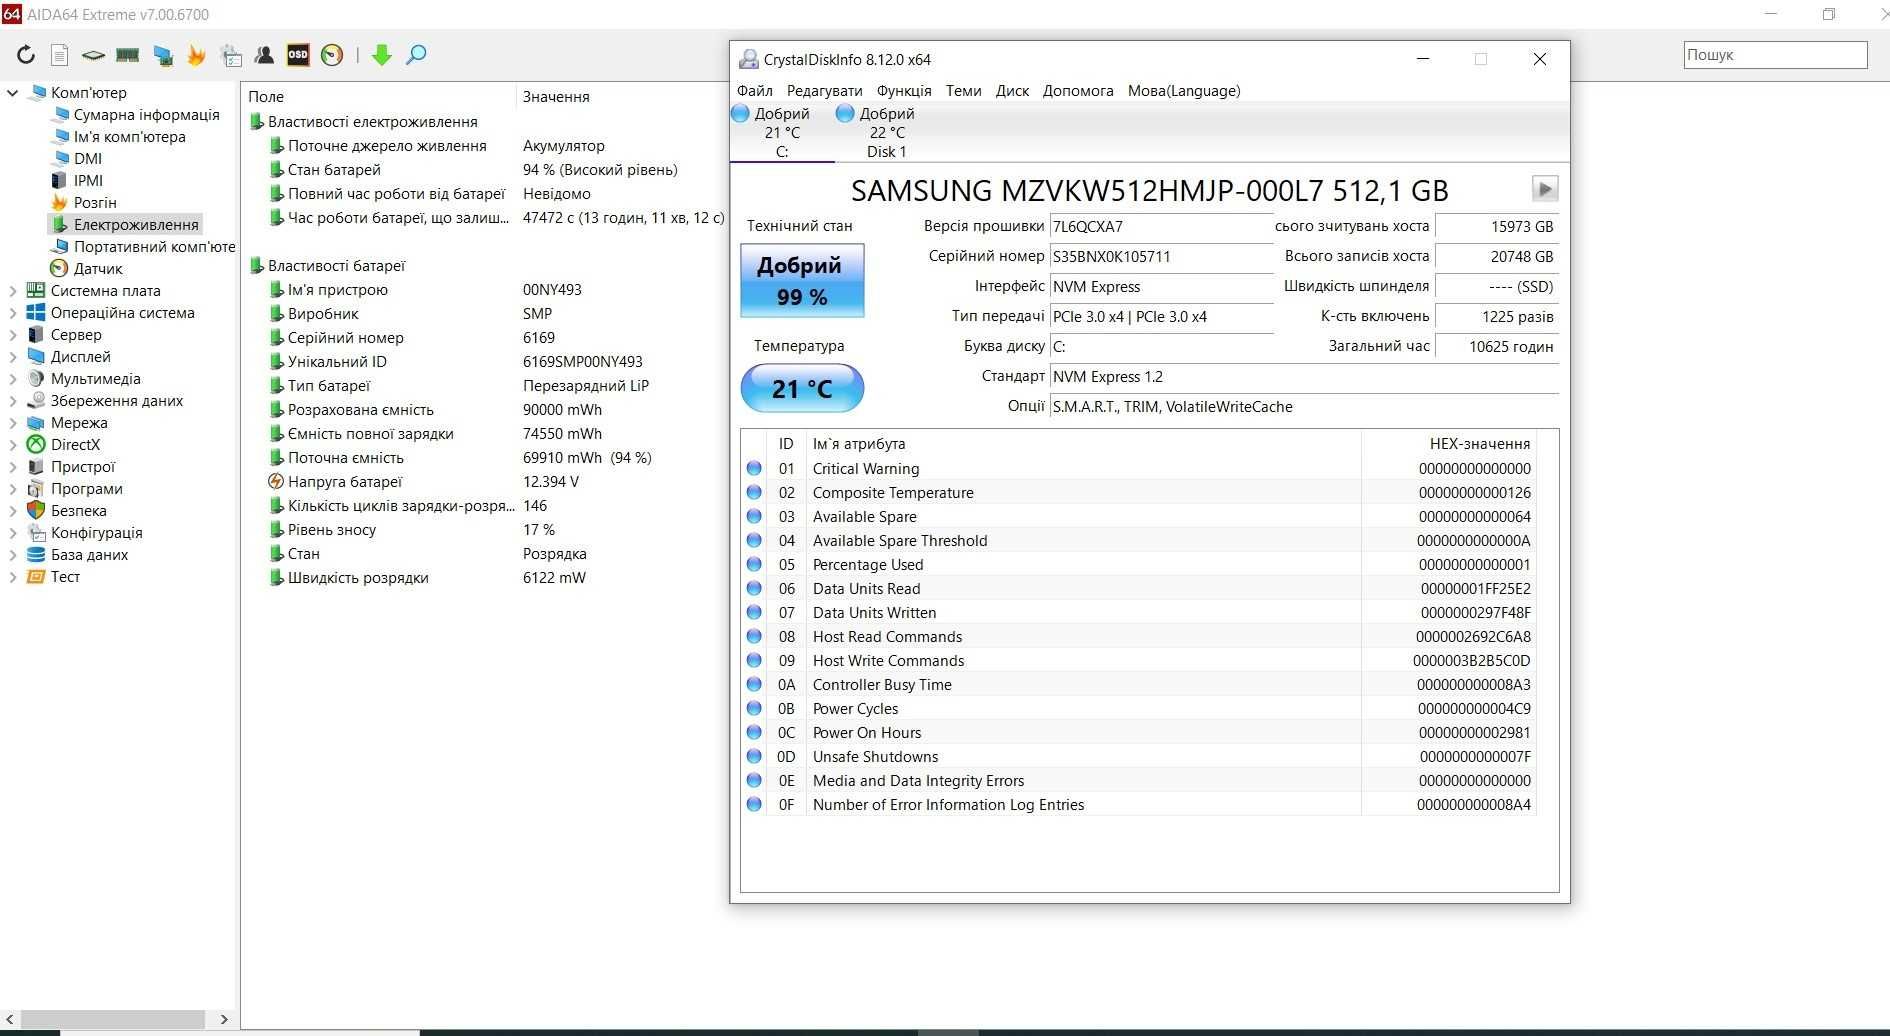Click the horizontal scrollbar right arrow
Viewport: 1890px width, 1036px height.
coord(224,1019)
